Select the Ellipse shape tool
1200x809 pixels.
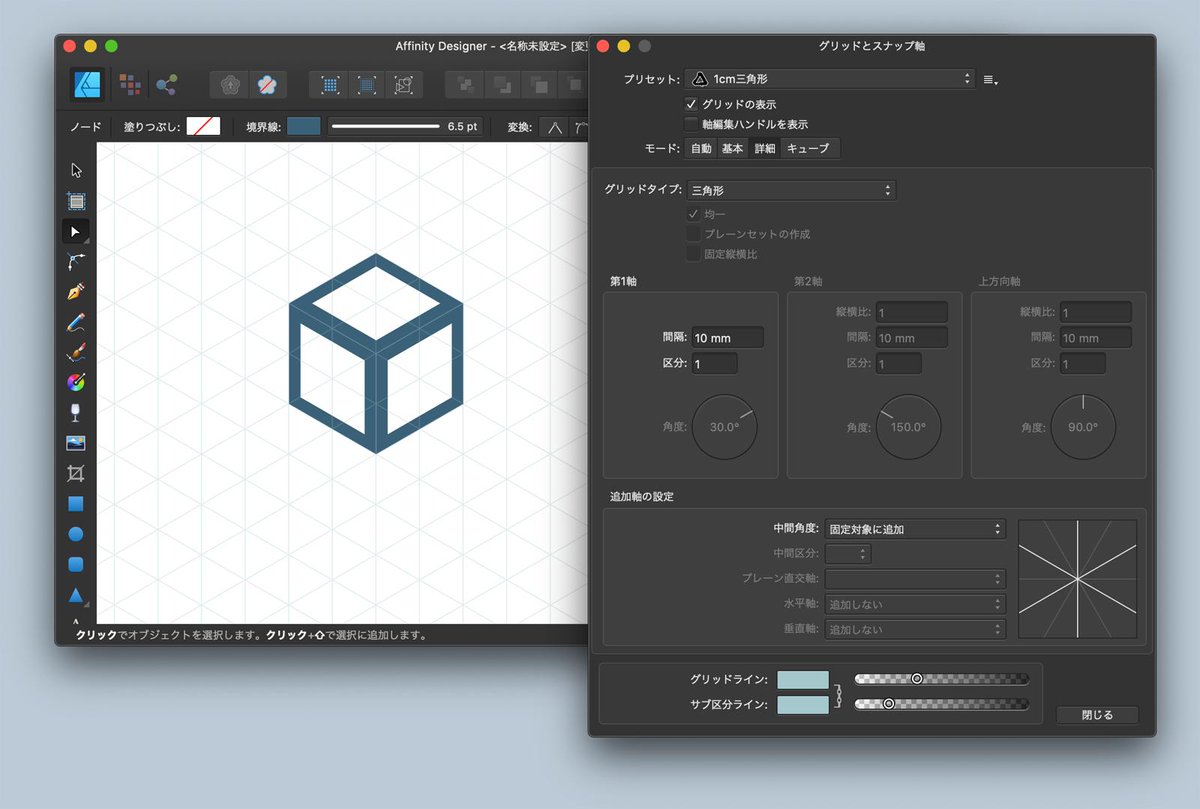pos(76,534)
